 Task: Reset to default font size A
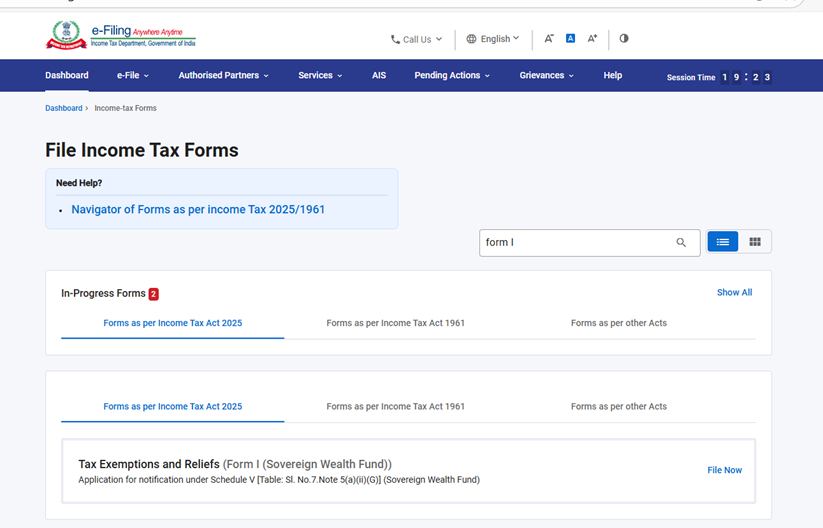pos(570,39)
